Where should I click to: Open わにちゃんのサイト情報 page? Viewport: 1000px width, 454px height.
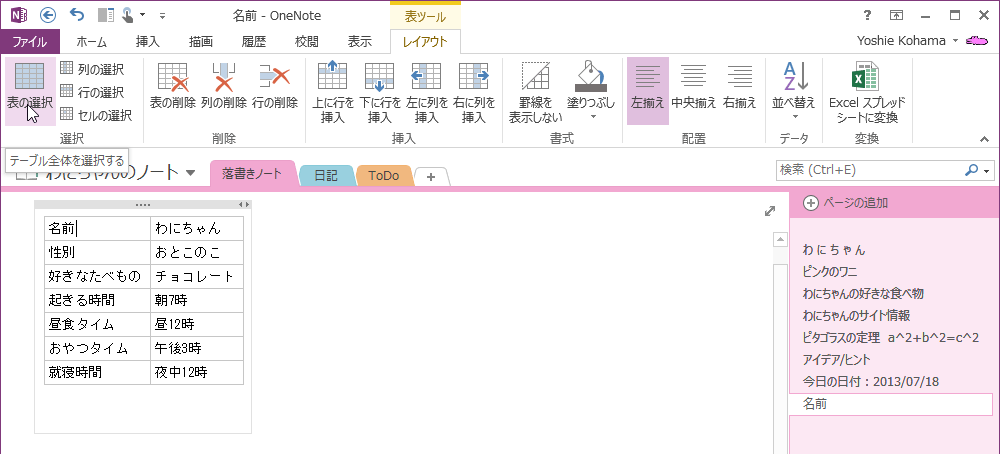857,316
